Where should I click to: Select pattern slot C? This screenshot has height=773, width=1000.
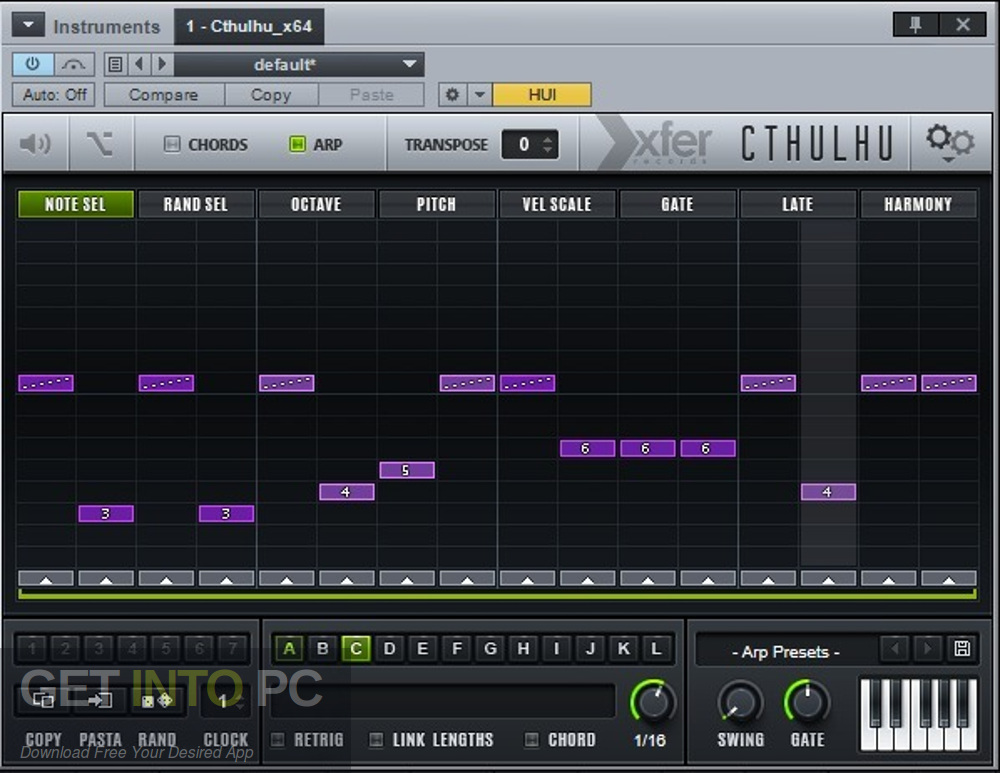pos(356,649)
